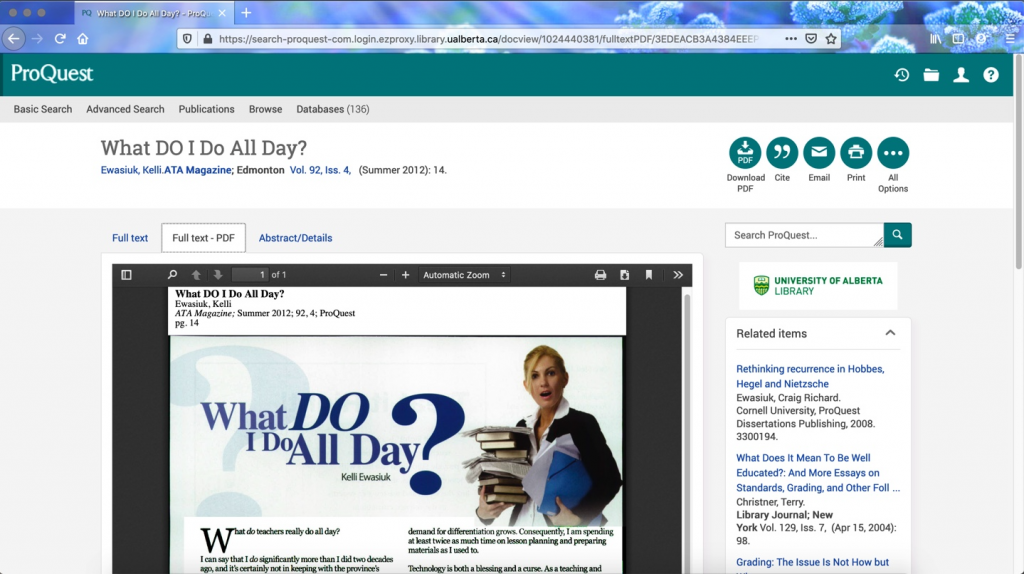This screenshot has width=1024, height=574.
Task: Select the Full text - PDF tab
Action: pyautogui.click(x=203, y=238)
